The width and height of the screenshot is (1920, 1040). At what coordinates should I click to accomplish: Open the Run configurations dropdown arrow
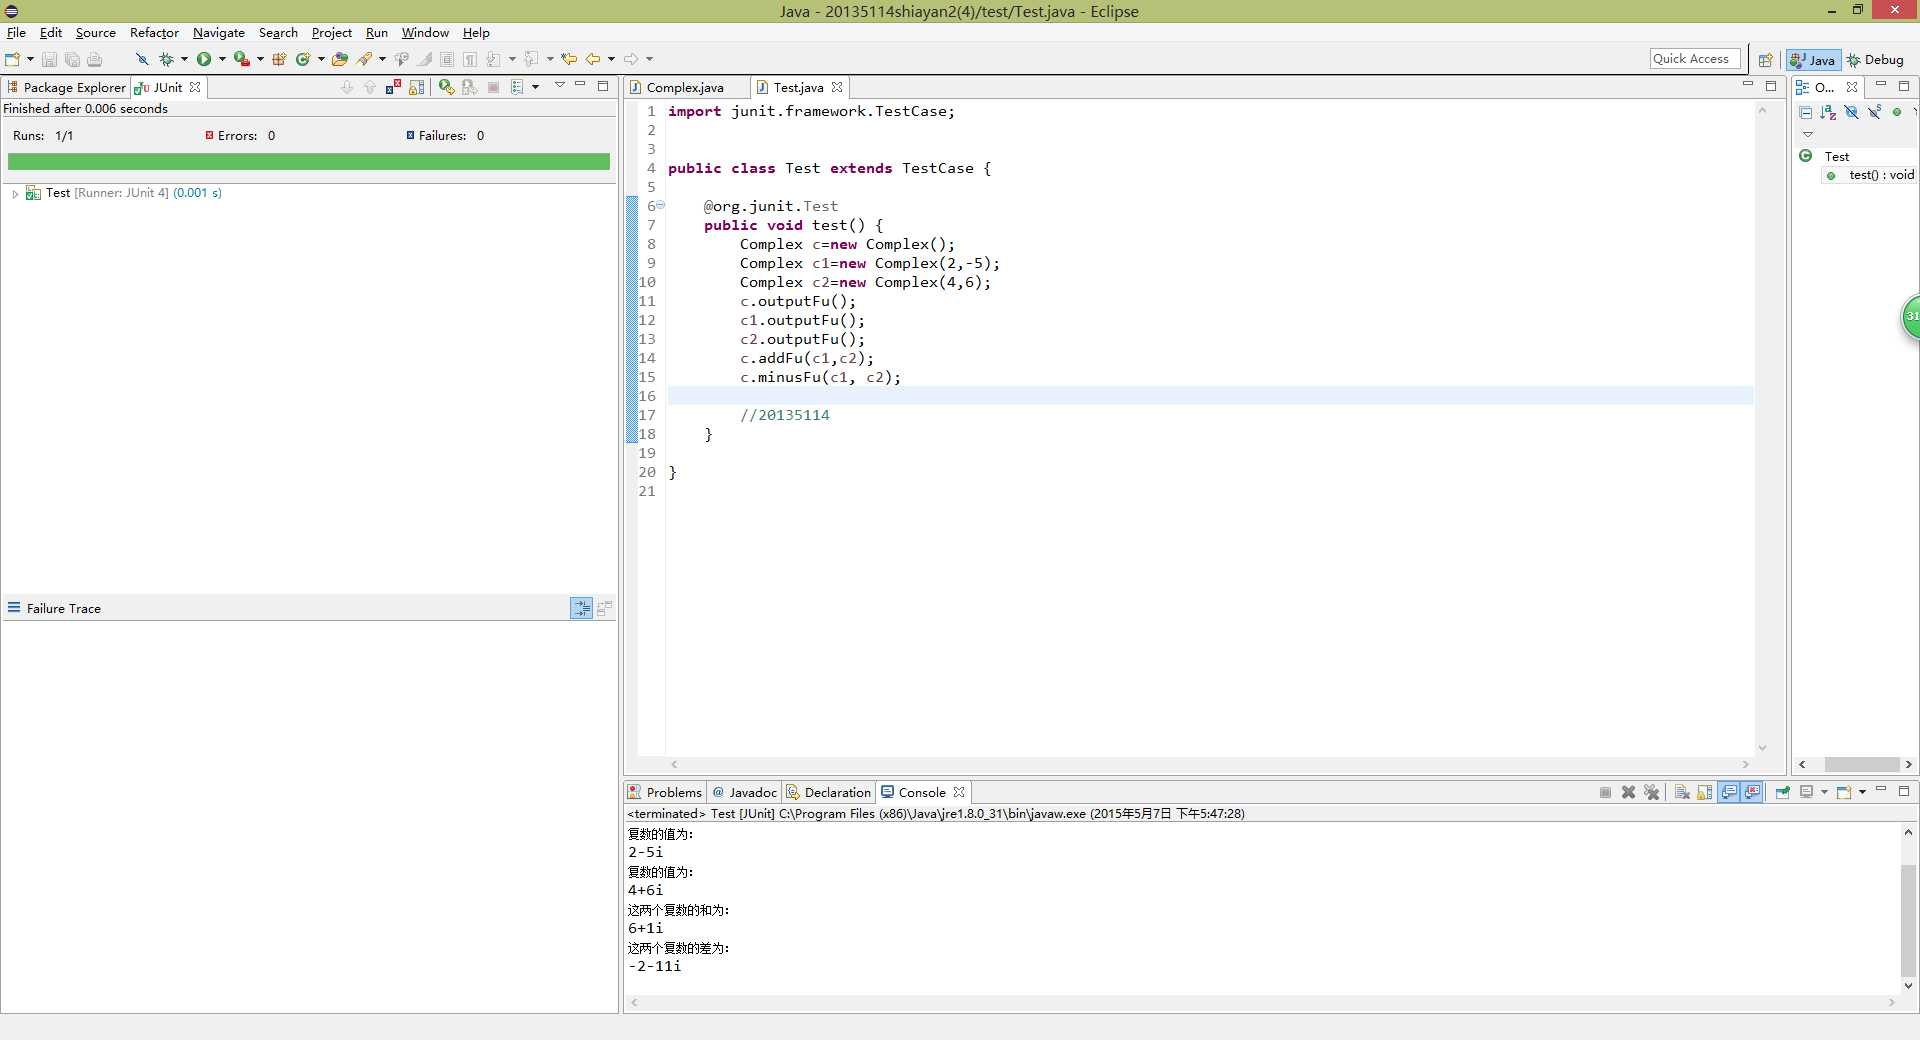[222, 59]
